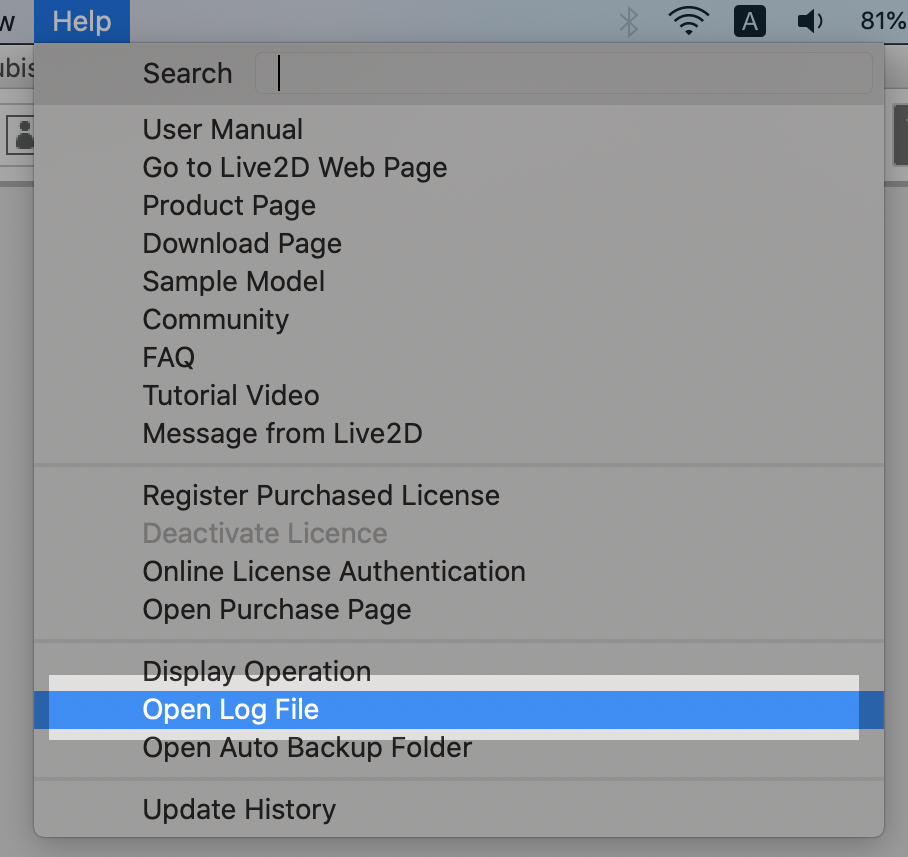Click the person icon in toolbar
Image resolution: width=908 pixels, height=857 pixels.
[x=21, y=134]
